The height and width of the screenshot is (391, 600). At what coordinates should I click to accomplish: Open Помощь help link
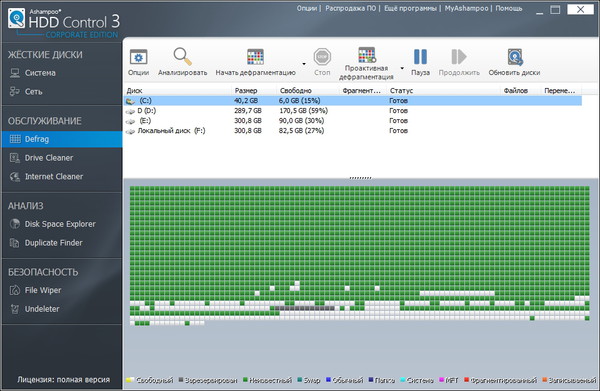[x=509, y=8]
